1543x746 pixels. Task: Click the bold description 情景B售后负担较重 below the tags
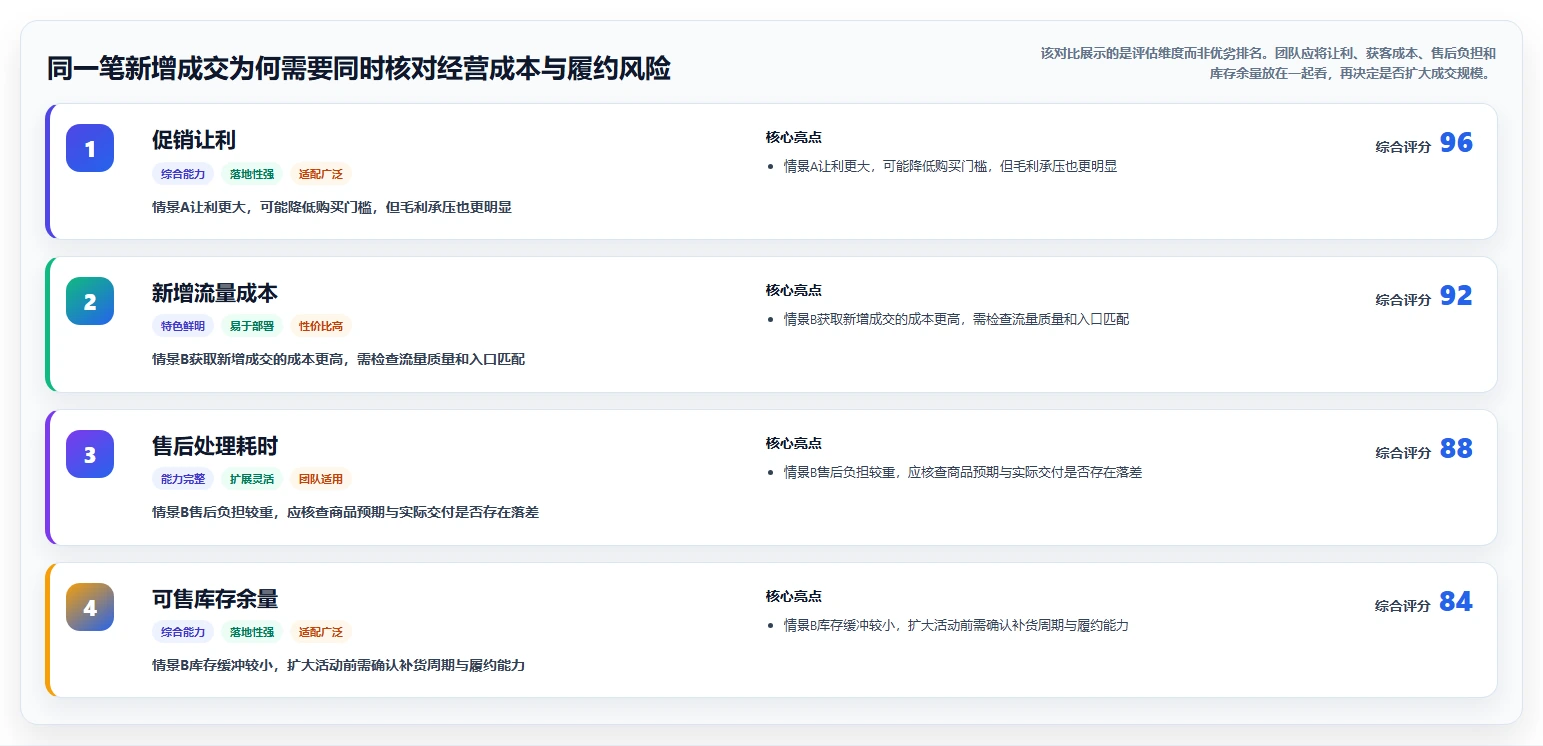click(x=345, y=512)
